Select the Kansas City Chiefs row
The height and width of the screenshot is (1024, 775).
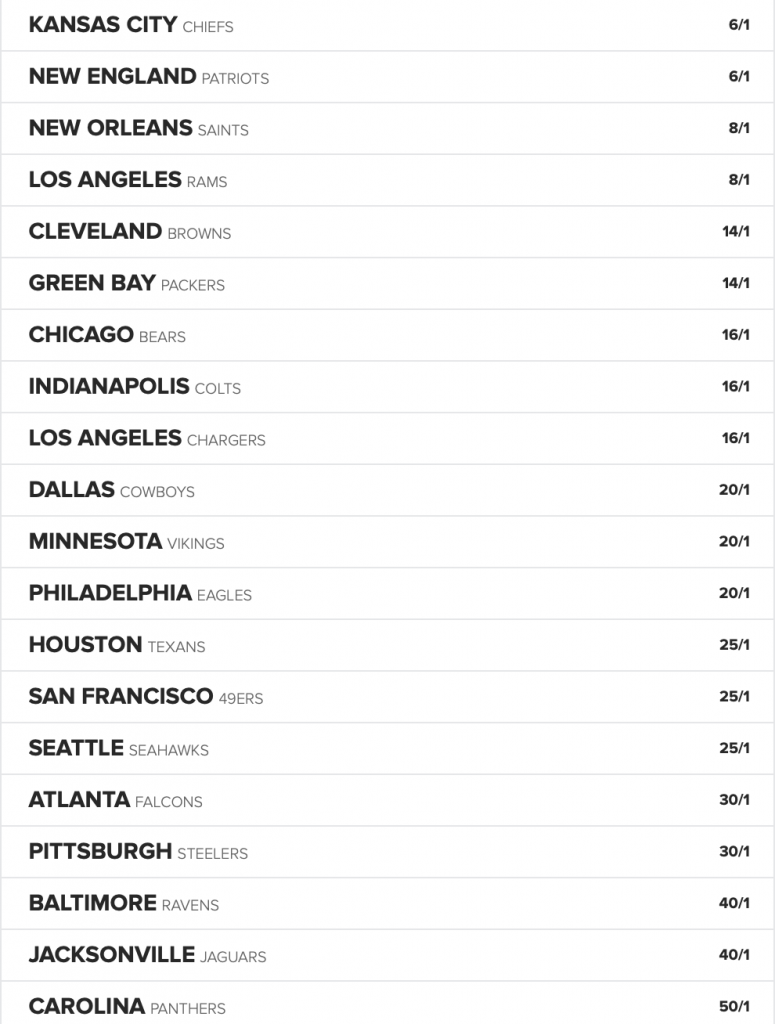[x=387, y=25]
